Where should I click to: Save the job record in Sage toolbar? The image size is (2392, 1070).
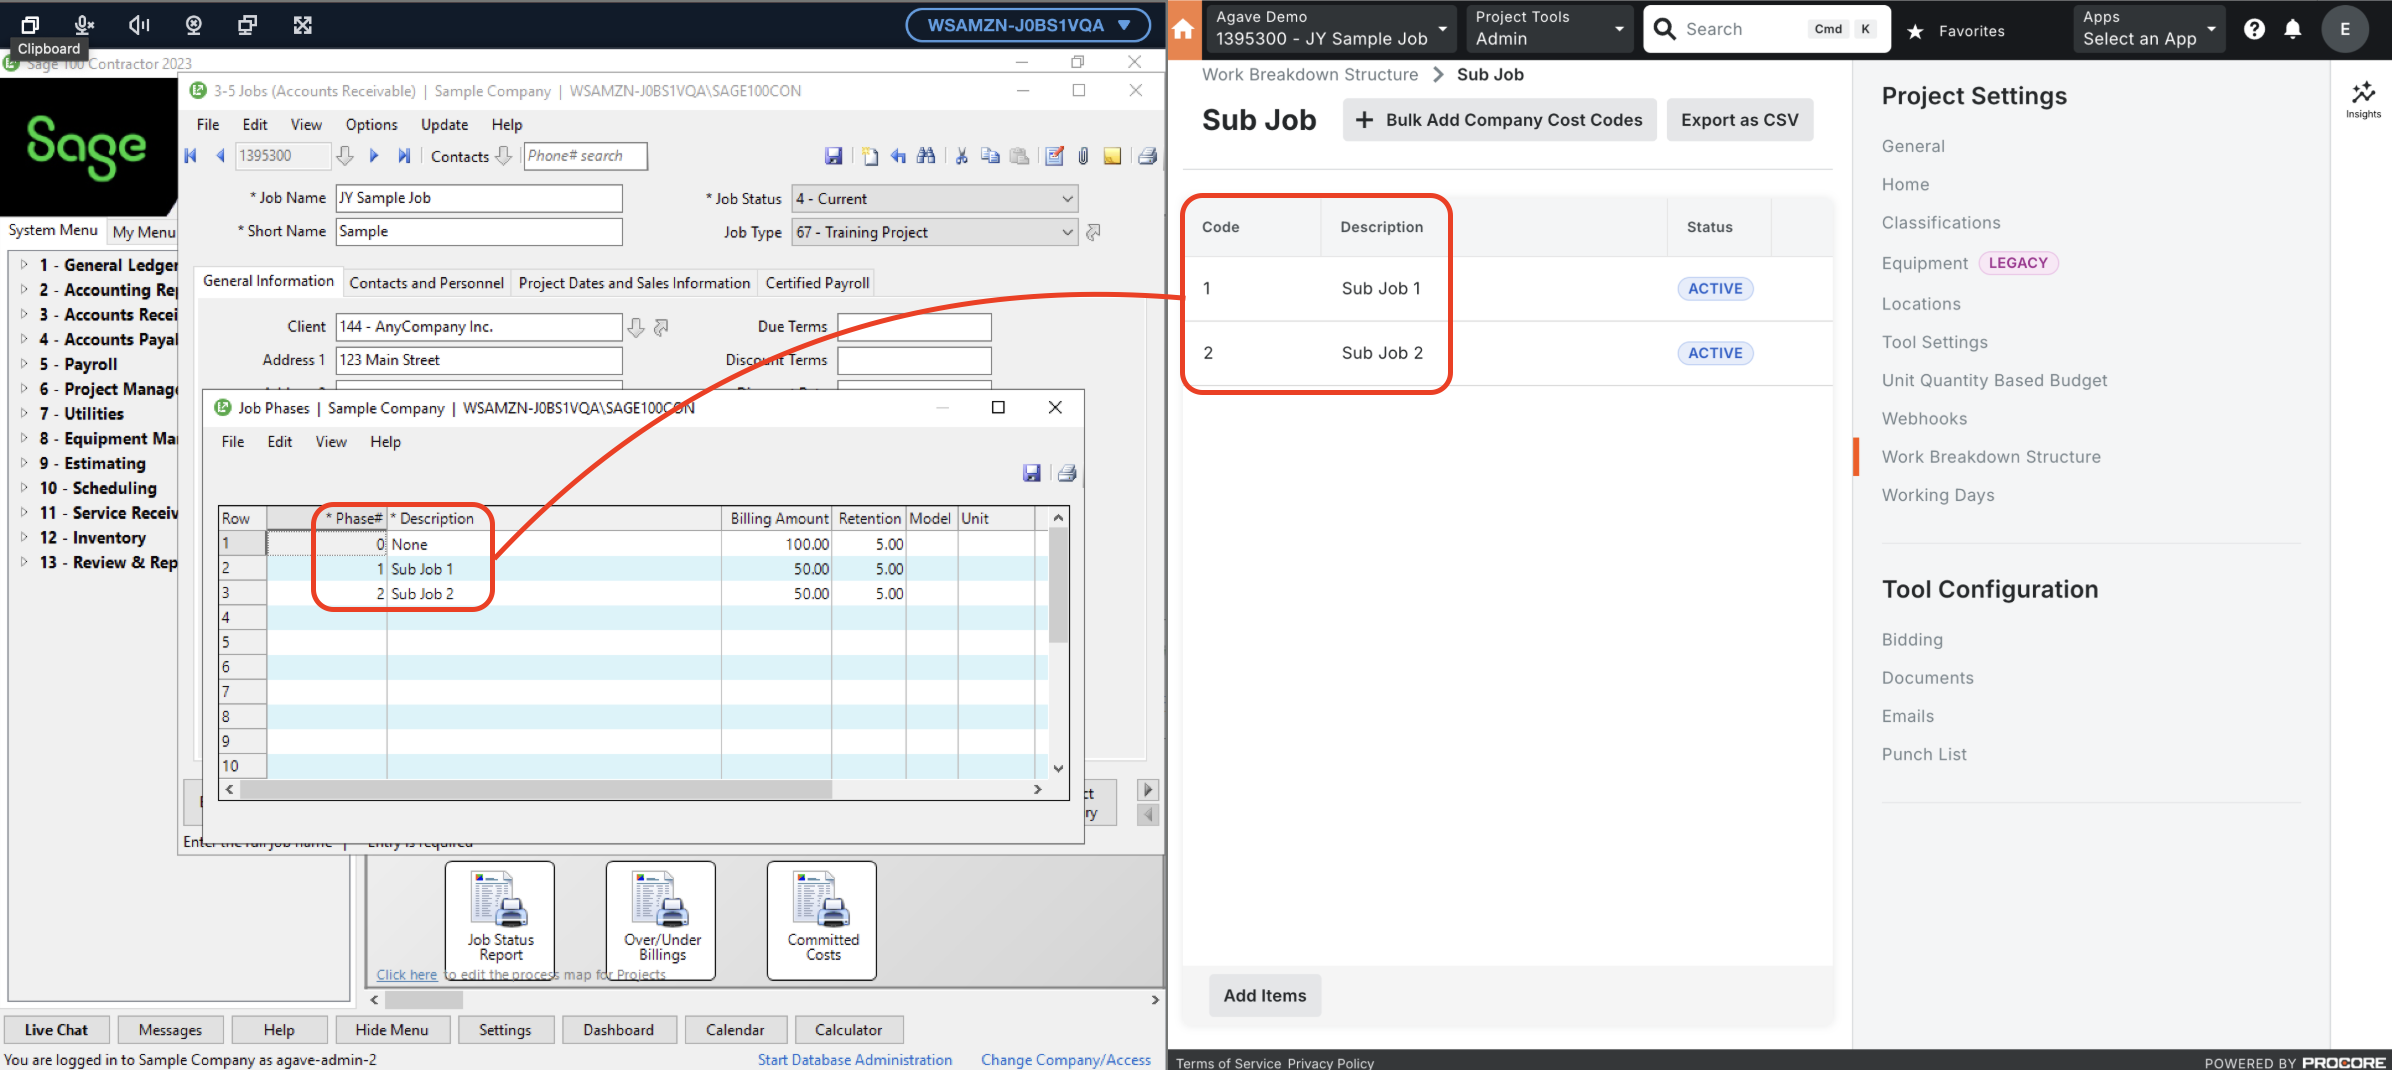click(834, 156)
